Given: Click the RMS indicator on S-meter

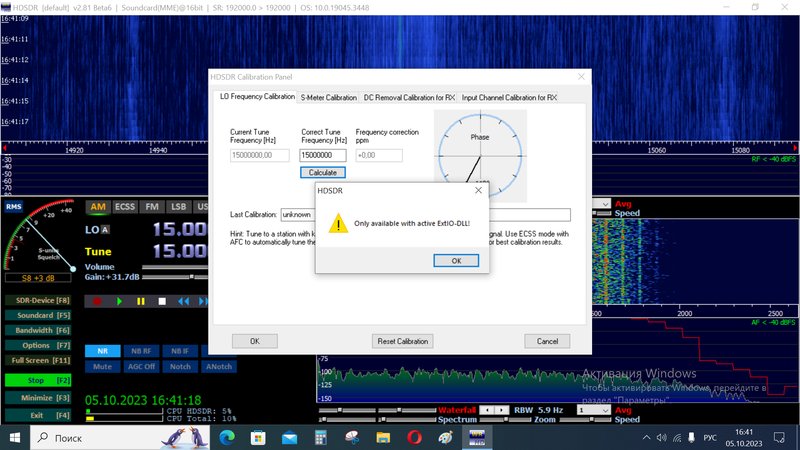Looking at the screenshot, I should [14, 207].
